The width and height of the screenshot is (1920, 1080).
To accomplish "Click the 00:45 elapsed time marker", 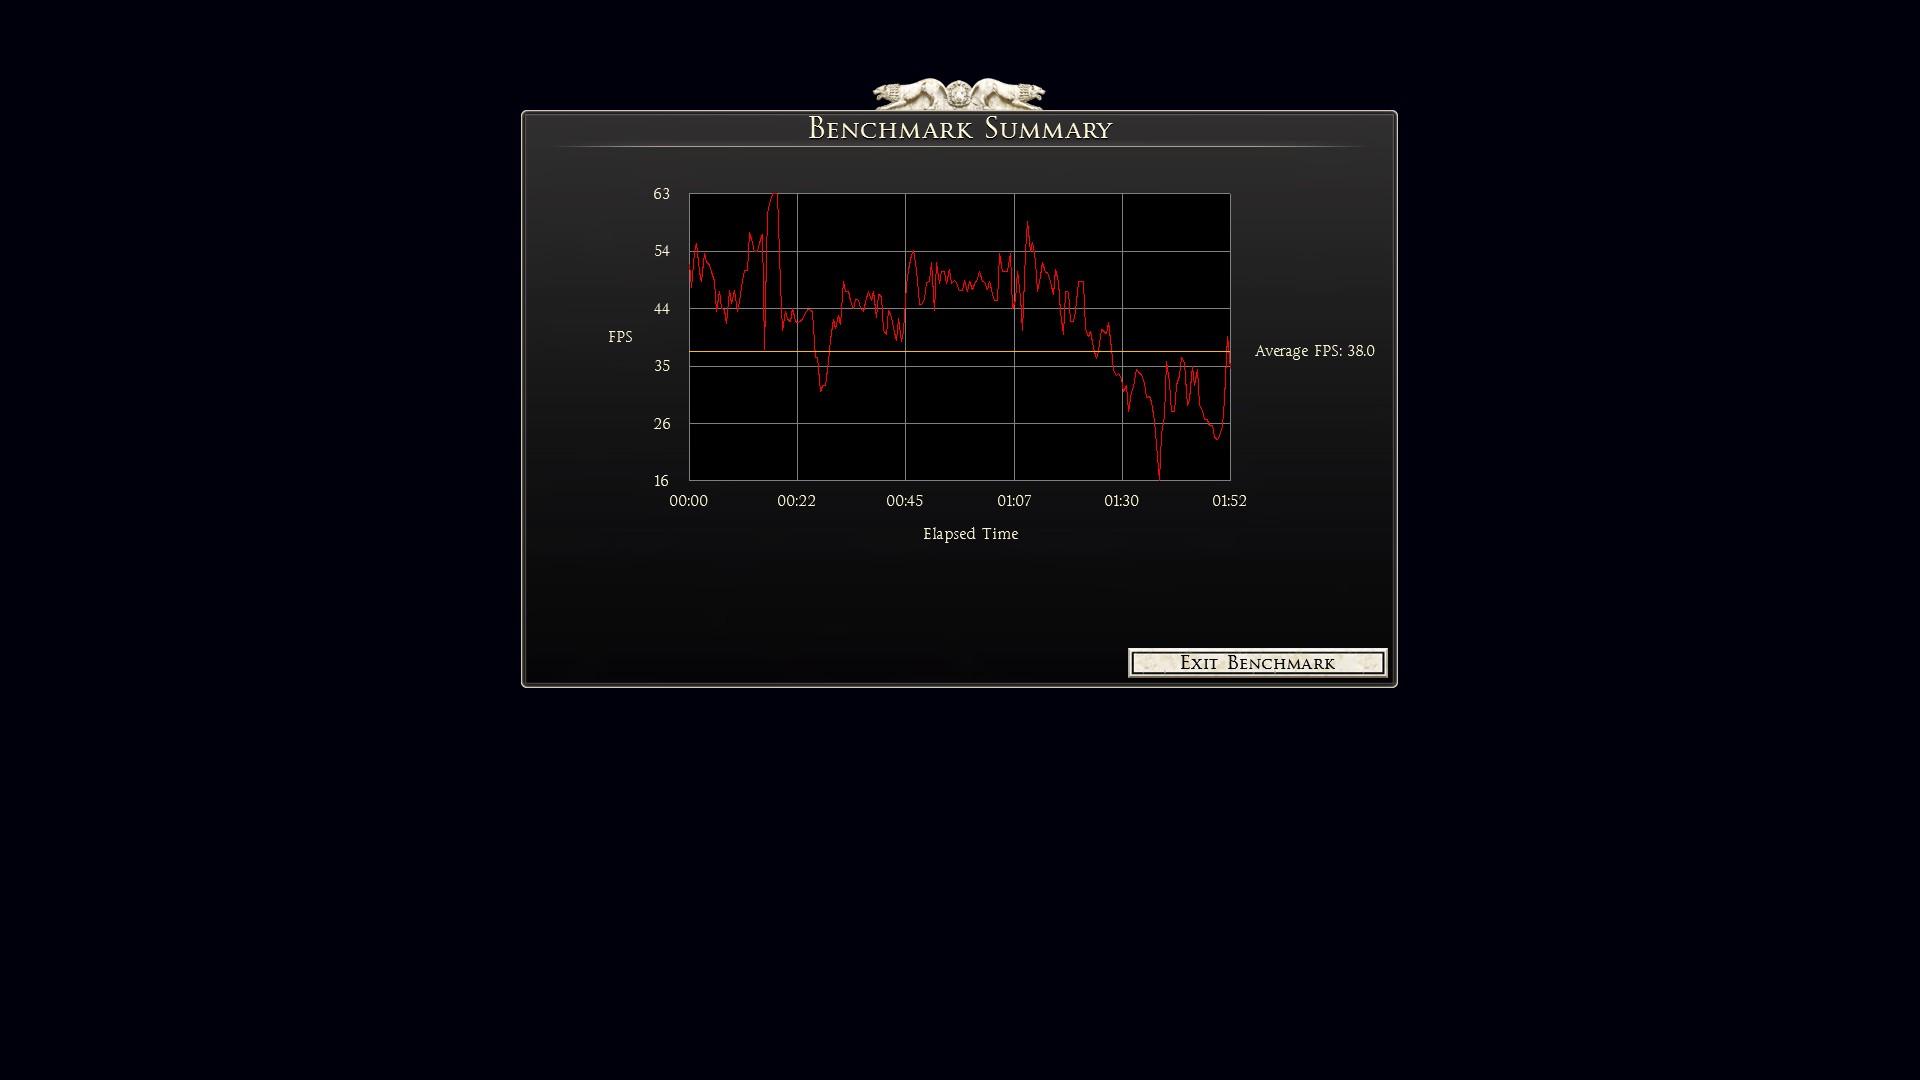I will (x=904, y=501).
